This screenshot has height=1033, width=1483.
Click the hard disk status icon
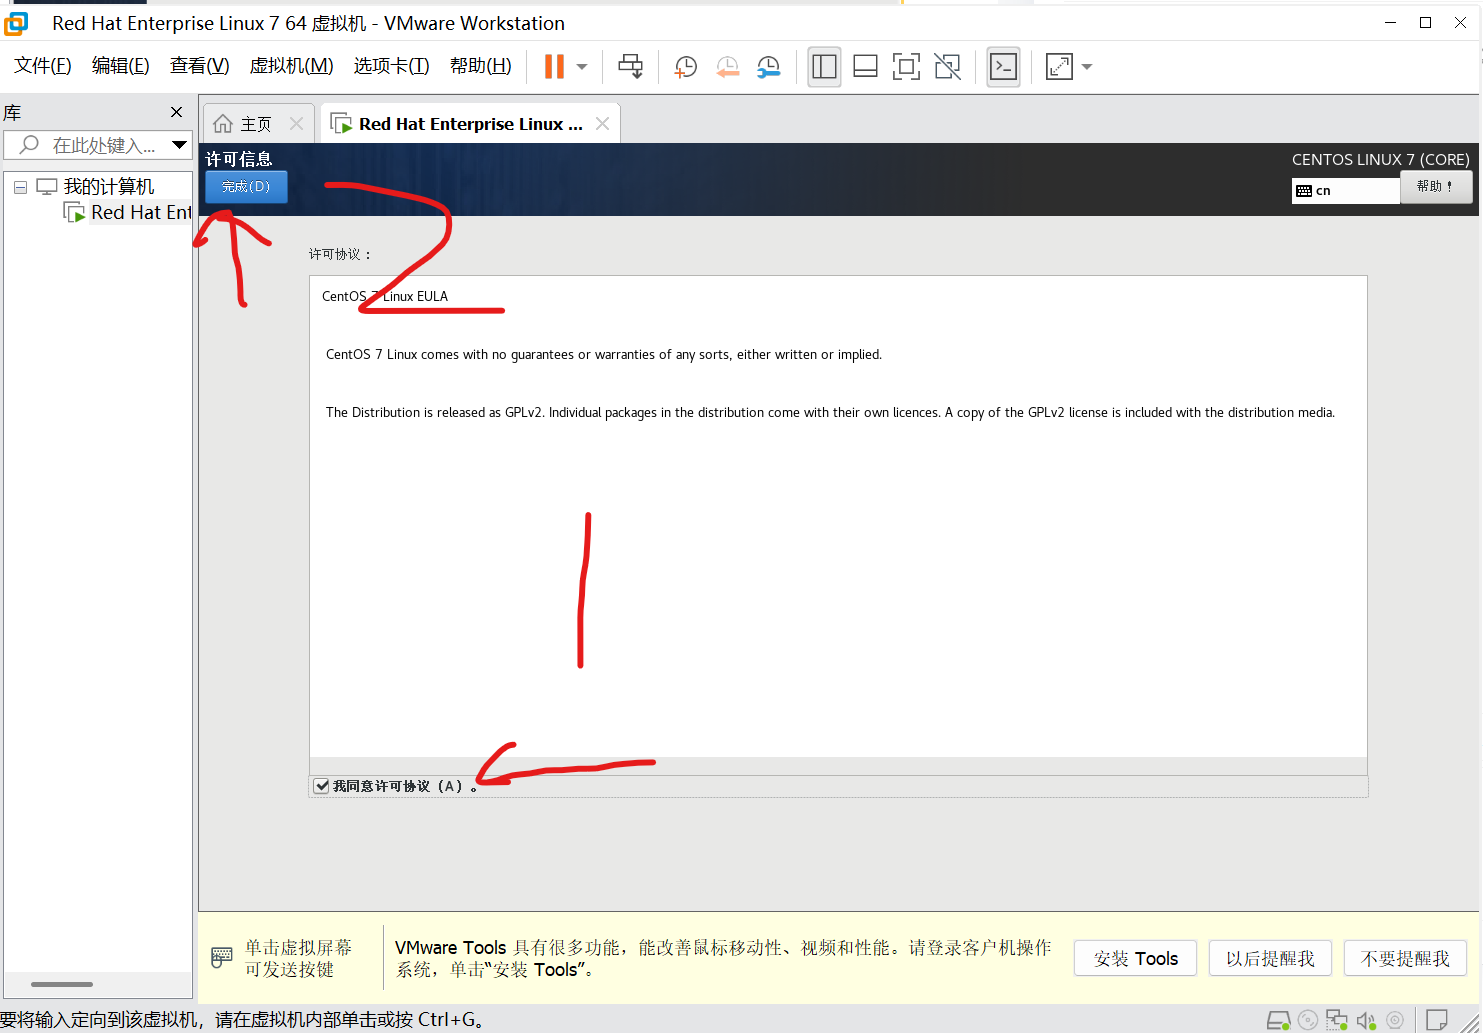point(1278,1019)
